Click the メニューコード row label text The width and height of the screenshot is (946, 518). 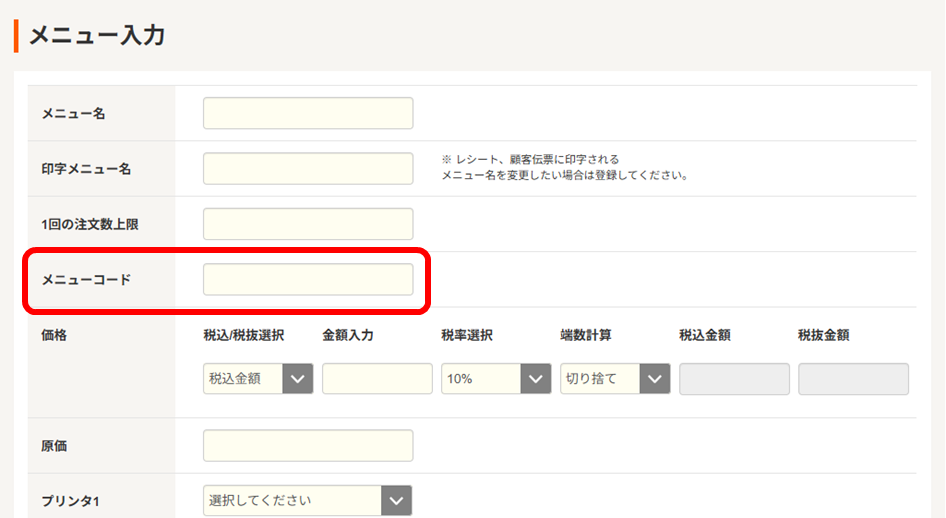pos(87,280)
